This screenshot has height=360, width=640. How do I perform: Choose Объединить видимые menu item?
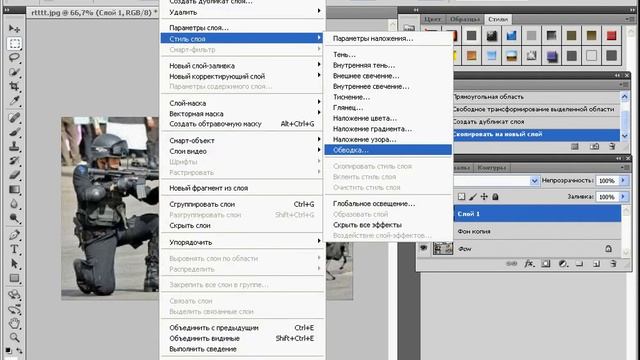tap(242, 338)
